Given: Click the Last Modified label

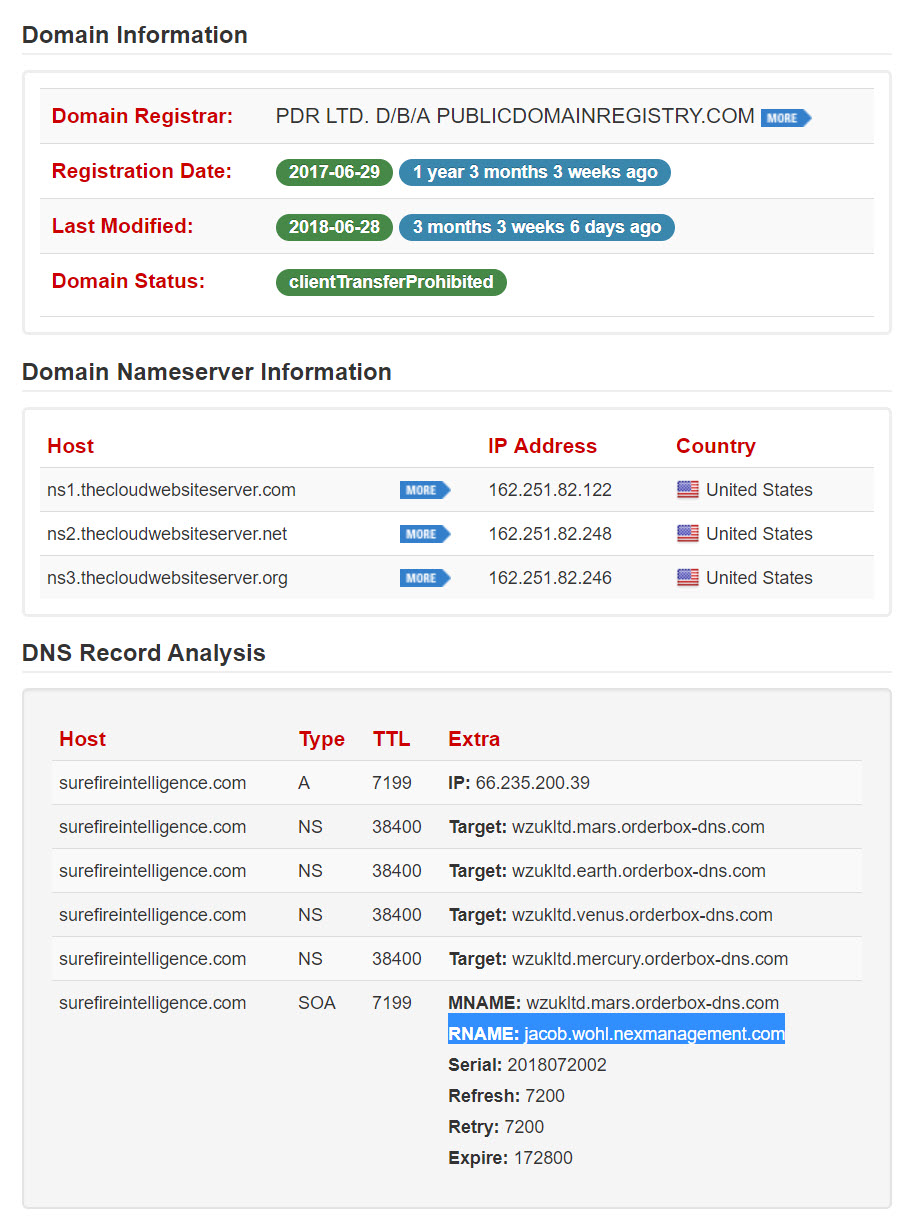Looking at the screenshot, I should point(122,226).
